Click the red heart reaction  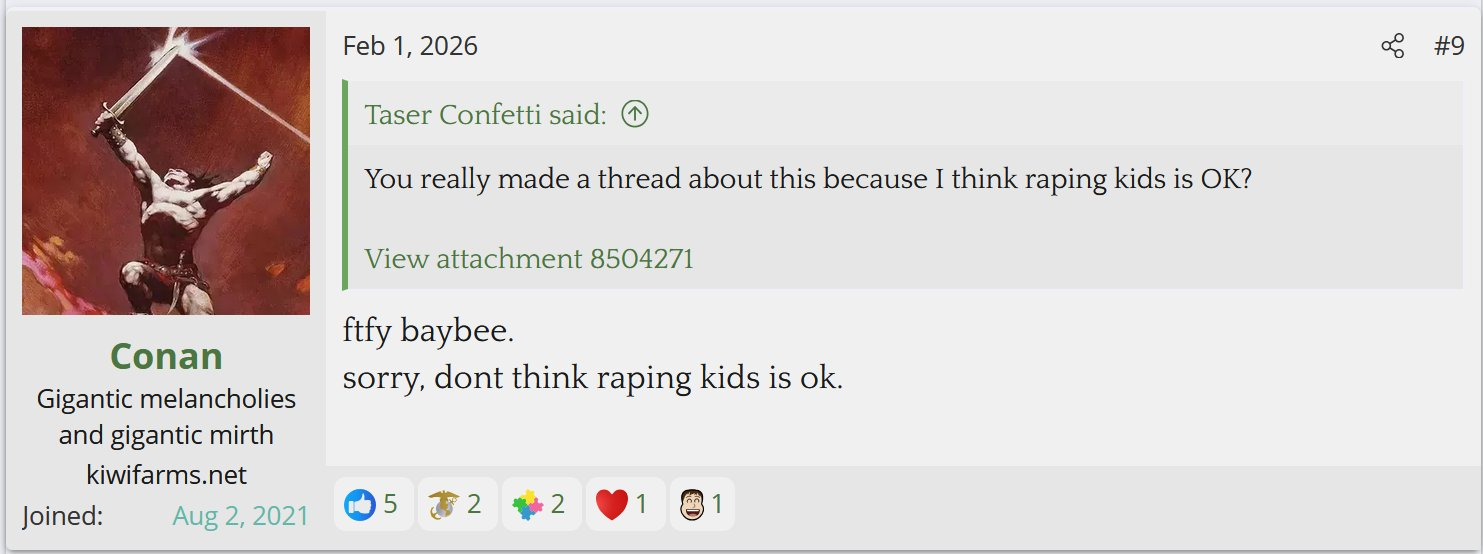pos(622,504)
